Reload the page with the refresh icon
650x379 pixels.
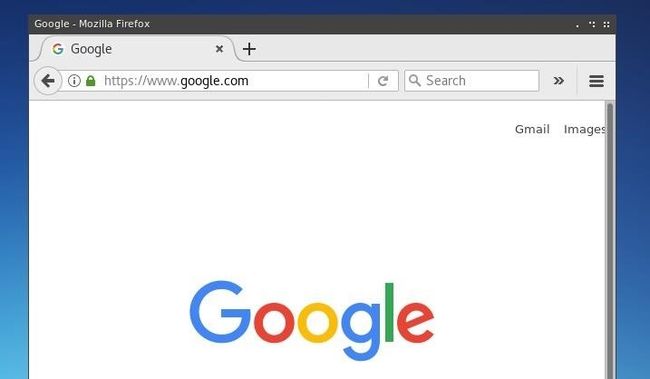tap(383, 81)
